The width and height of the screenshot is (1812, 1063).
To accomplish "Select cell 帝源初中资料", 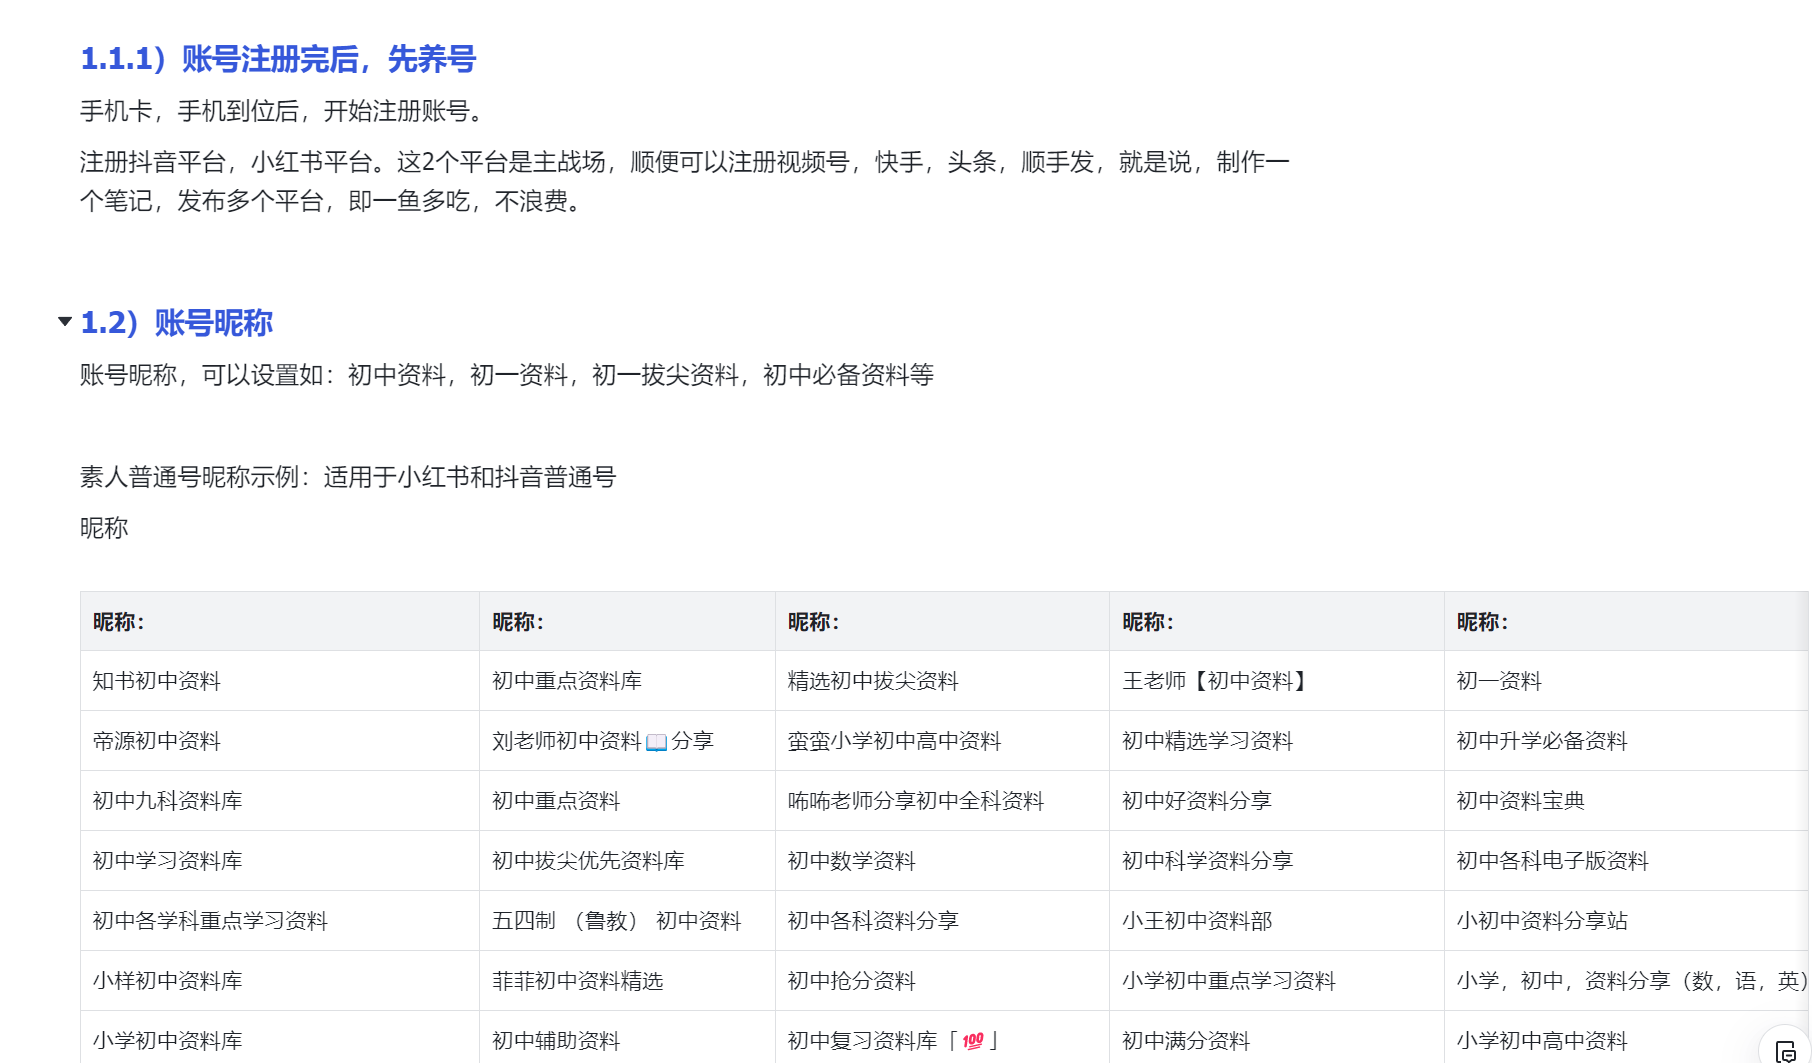I will tap(280, 741).
